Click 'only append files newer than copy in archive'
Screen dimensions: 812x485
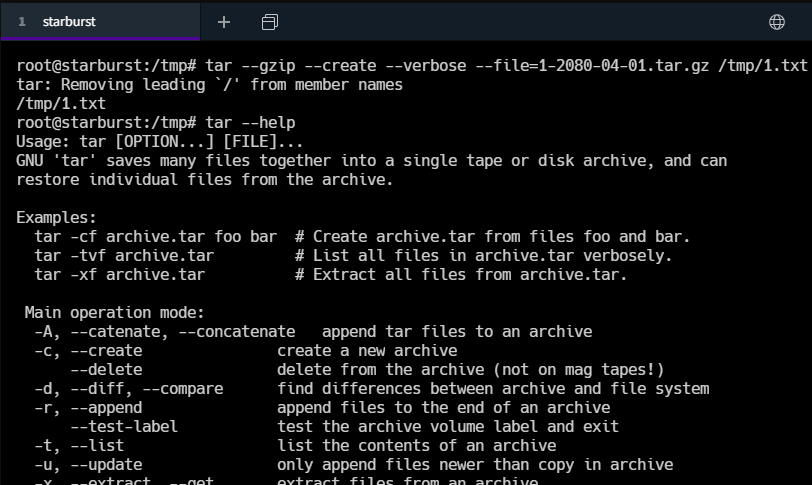pos(475,465)
